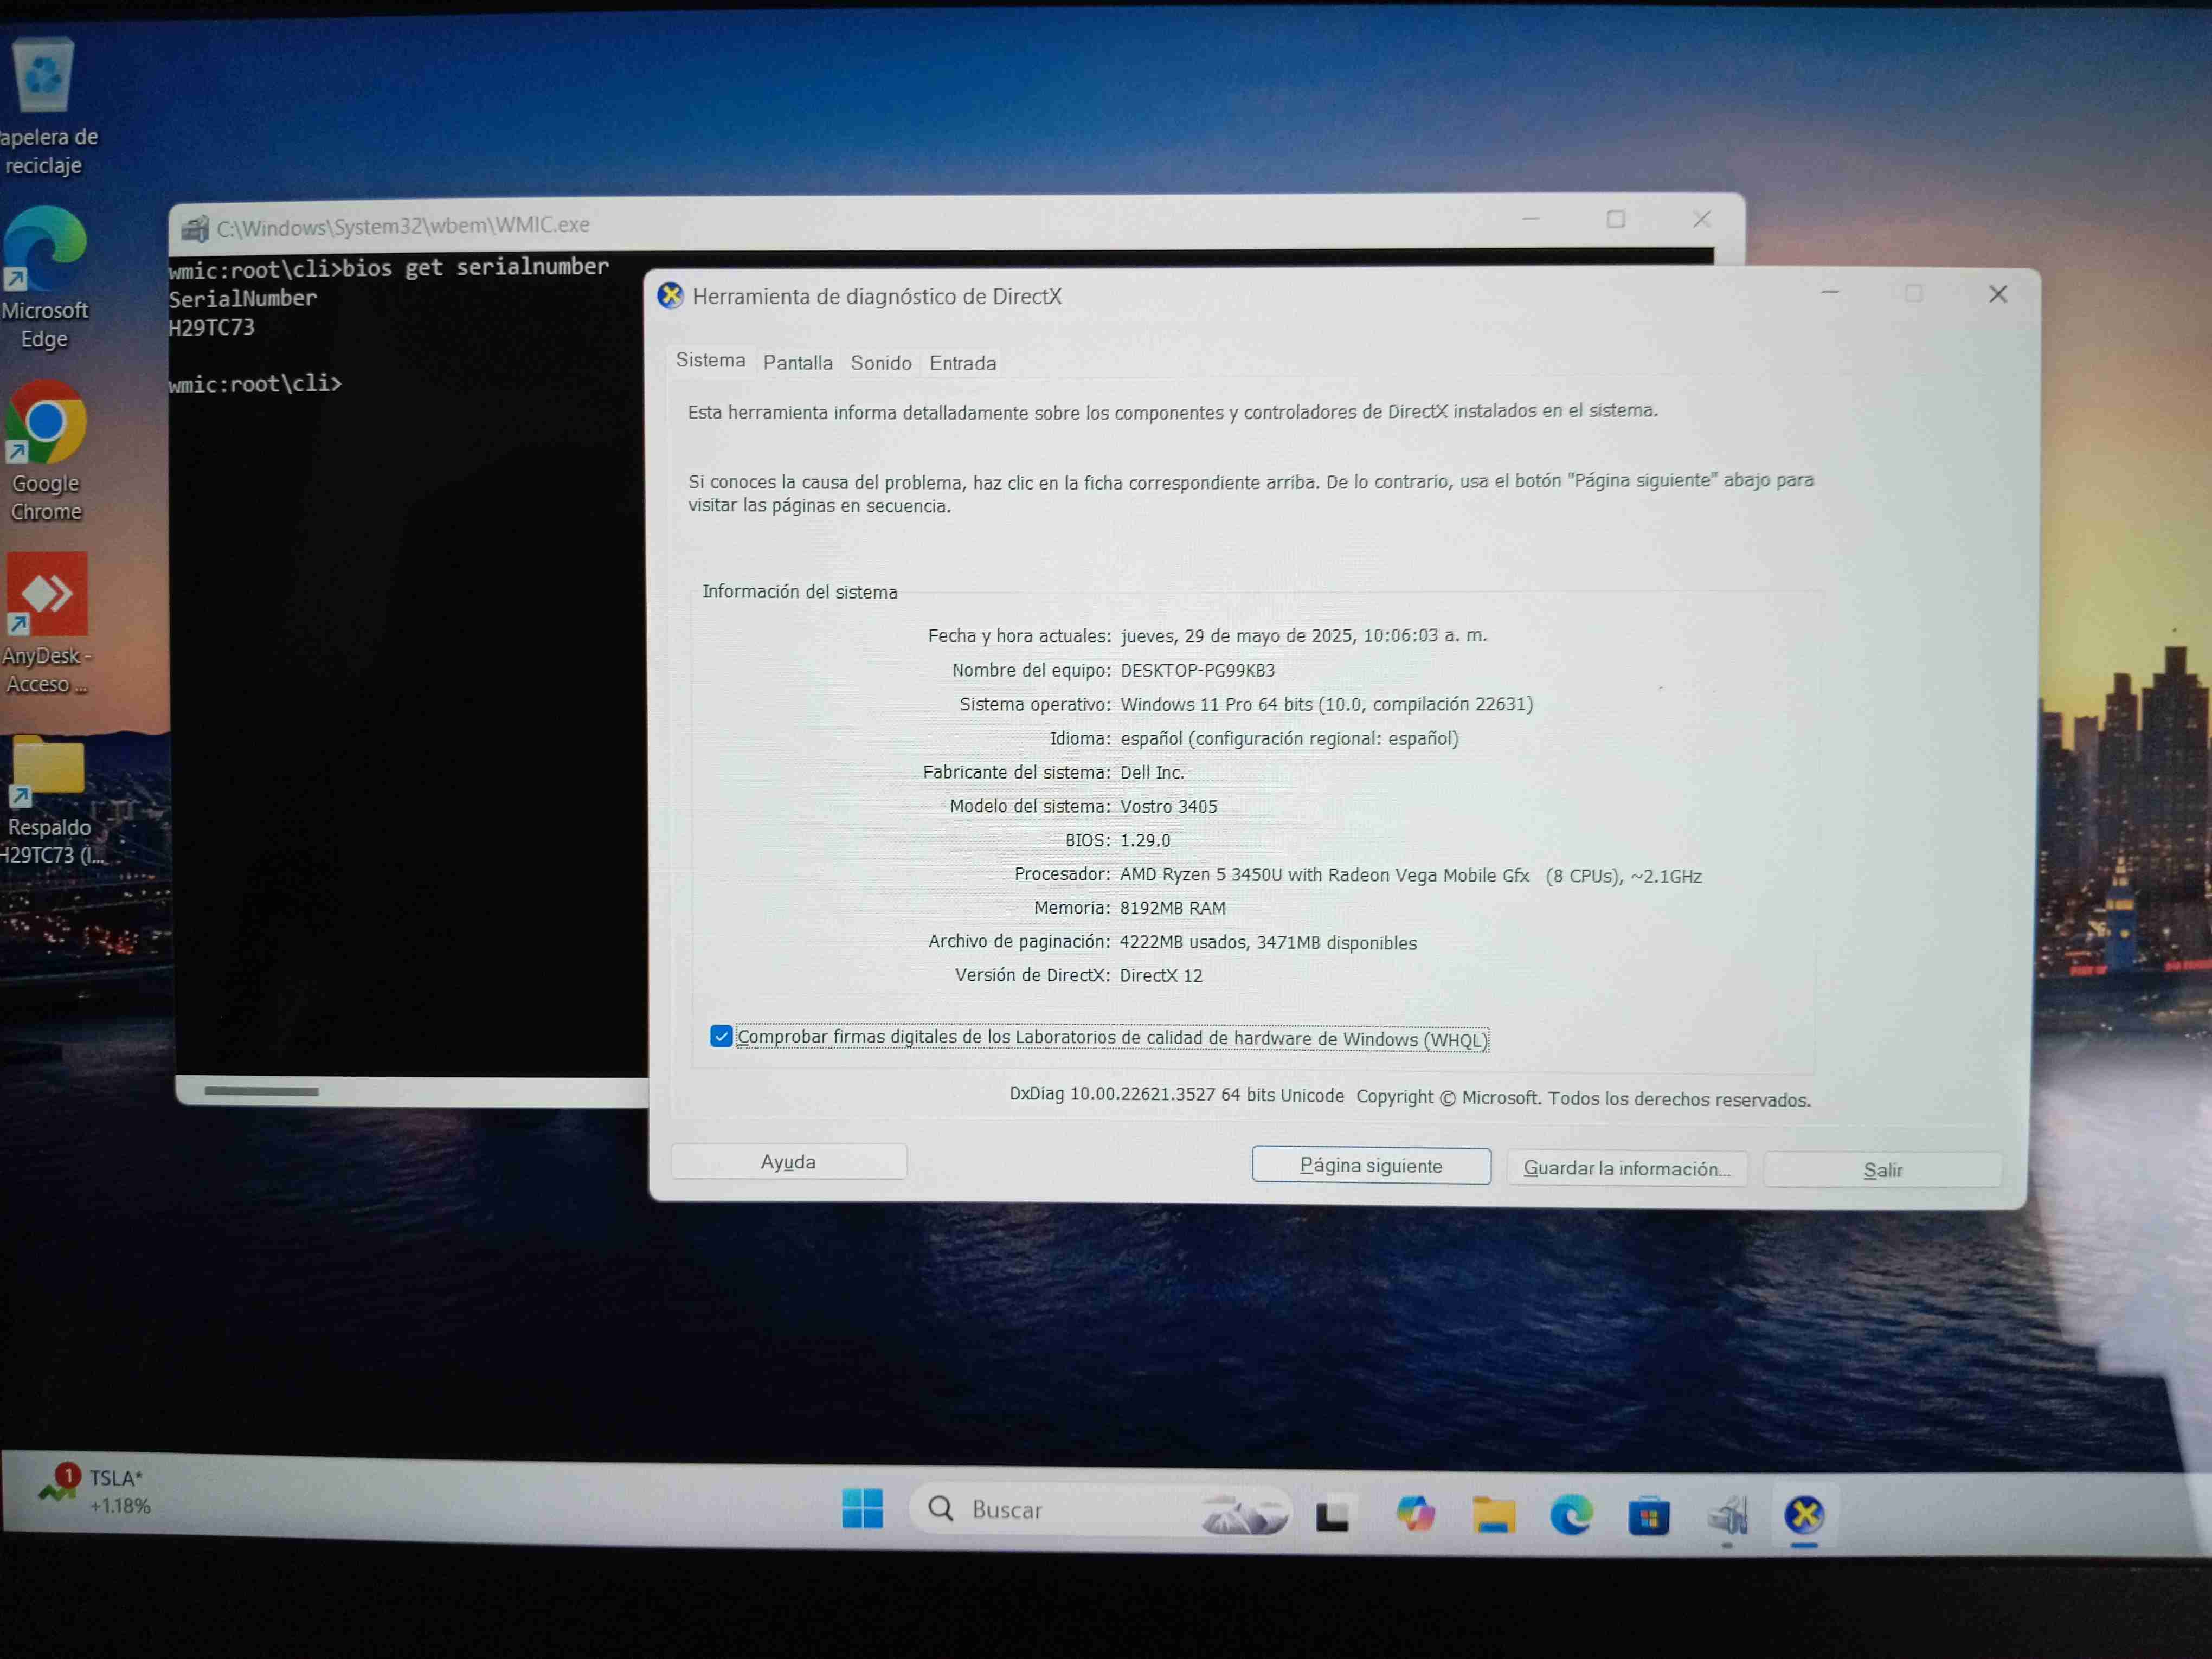The height and width of the screenshot is (1659, 2212).
Task: Switch to WMIC taskbar icon
Action: pyautogui.click(x=1727, y=1517)
